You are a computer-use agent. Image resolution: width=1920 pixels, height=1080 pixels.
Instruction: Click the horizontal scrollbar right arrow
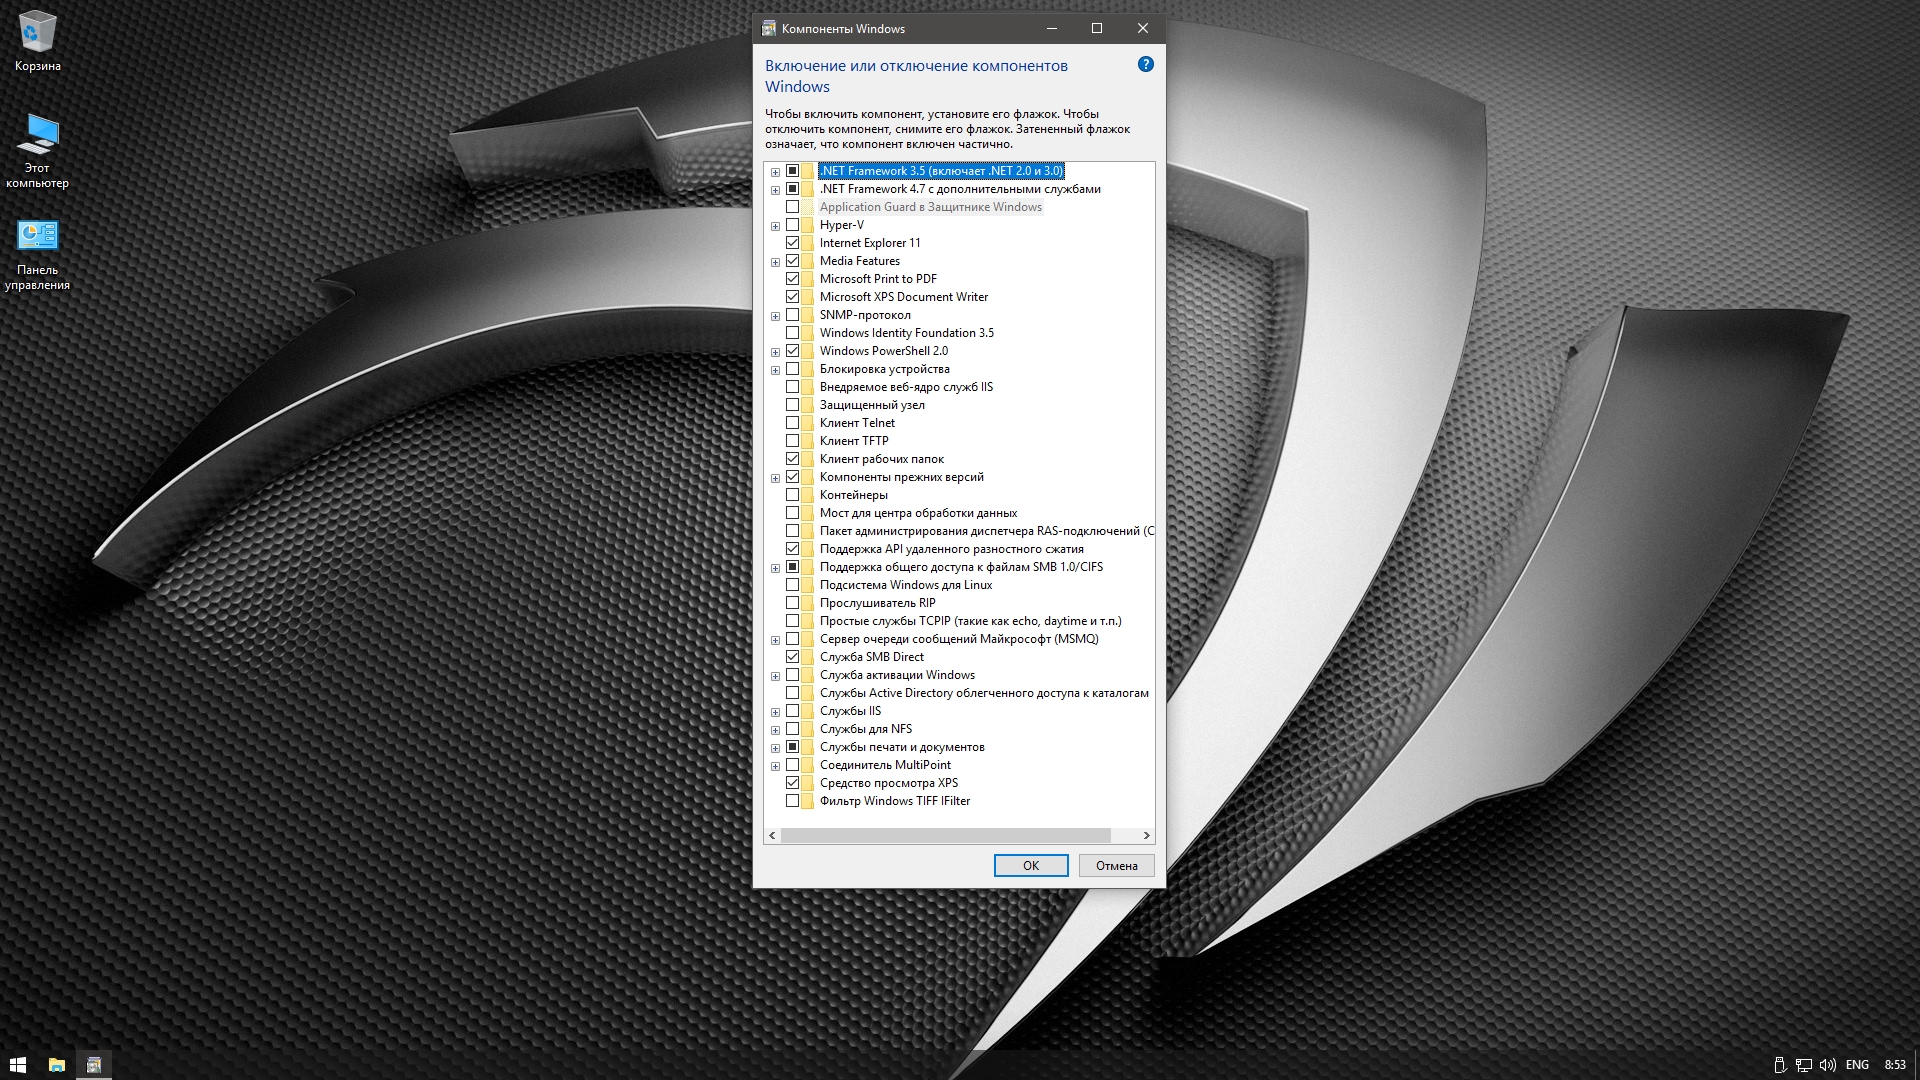point(1146,835)
